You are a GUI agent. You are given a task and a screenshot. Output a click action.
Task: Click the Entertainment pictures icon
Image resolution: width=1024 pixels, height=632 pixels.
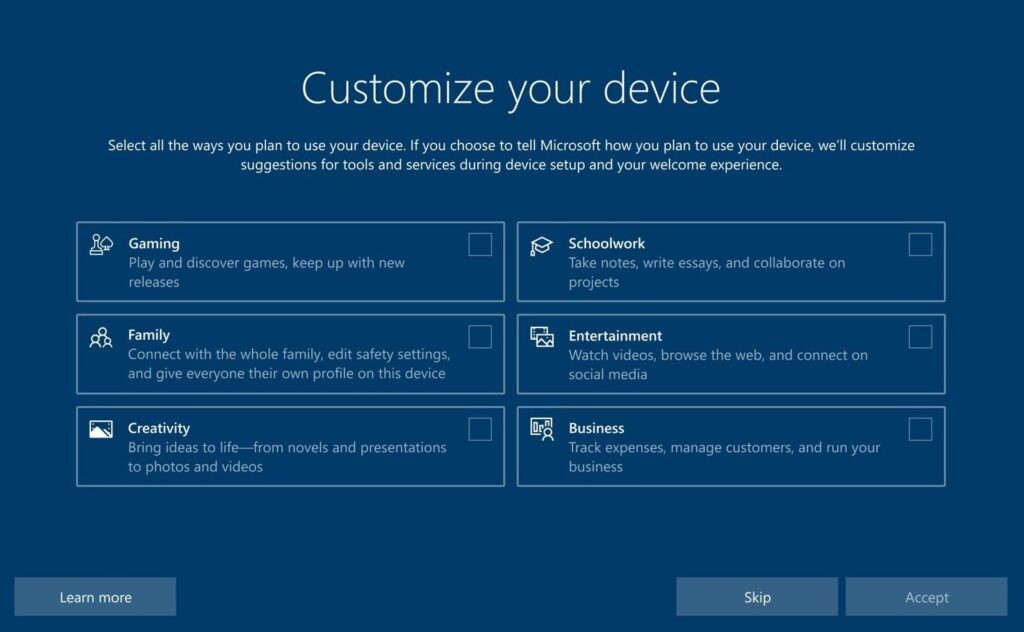pos(541,337)
